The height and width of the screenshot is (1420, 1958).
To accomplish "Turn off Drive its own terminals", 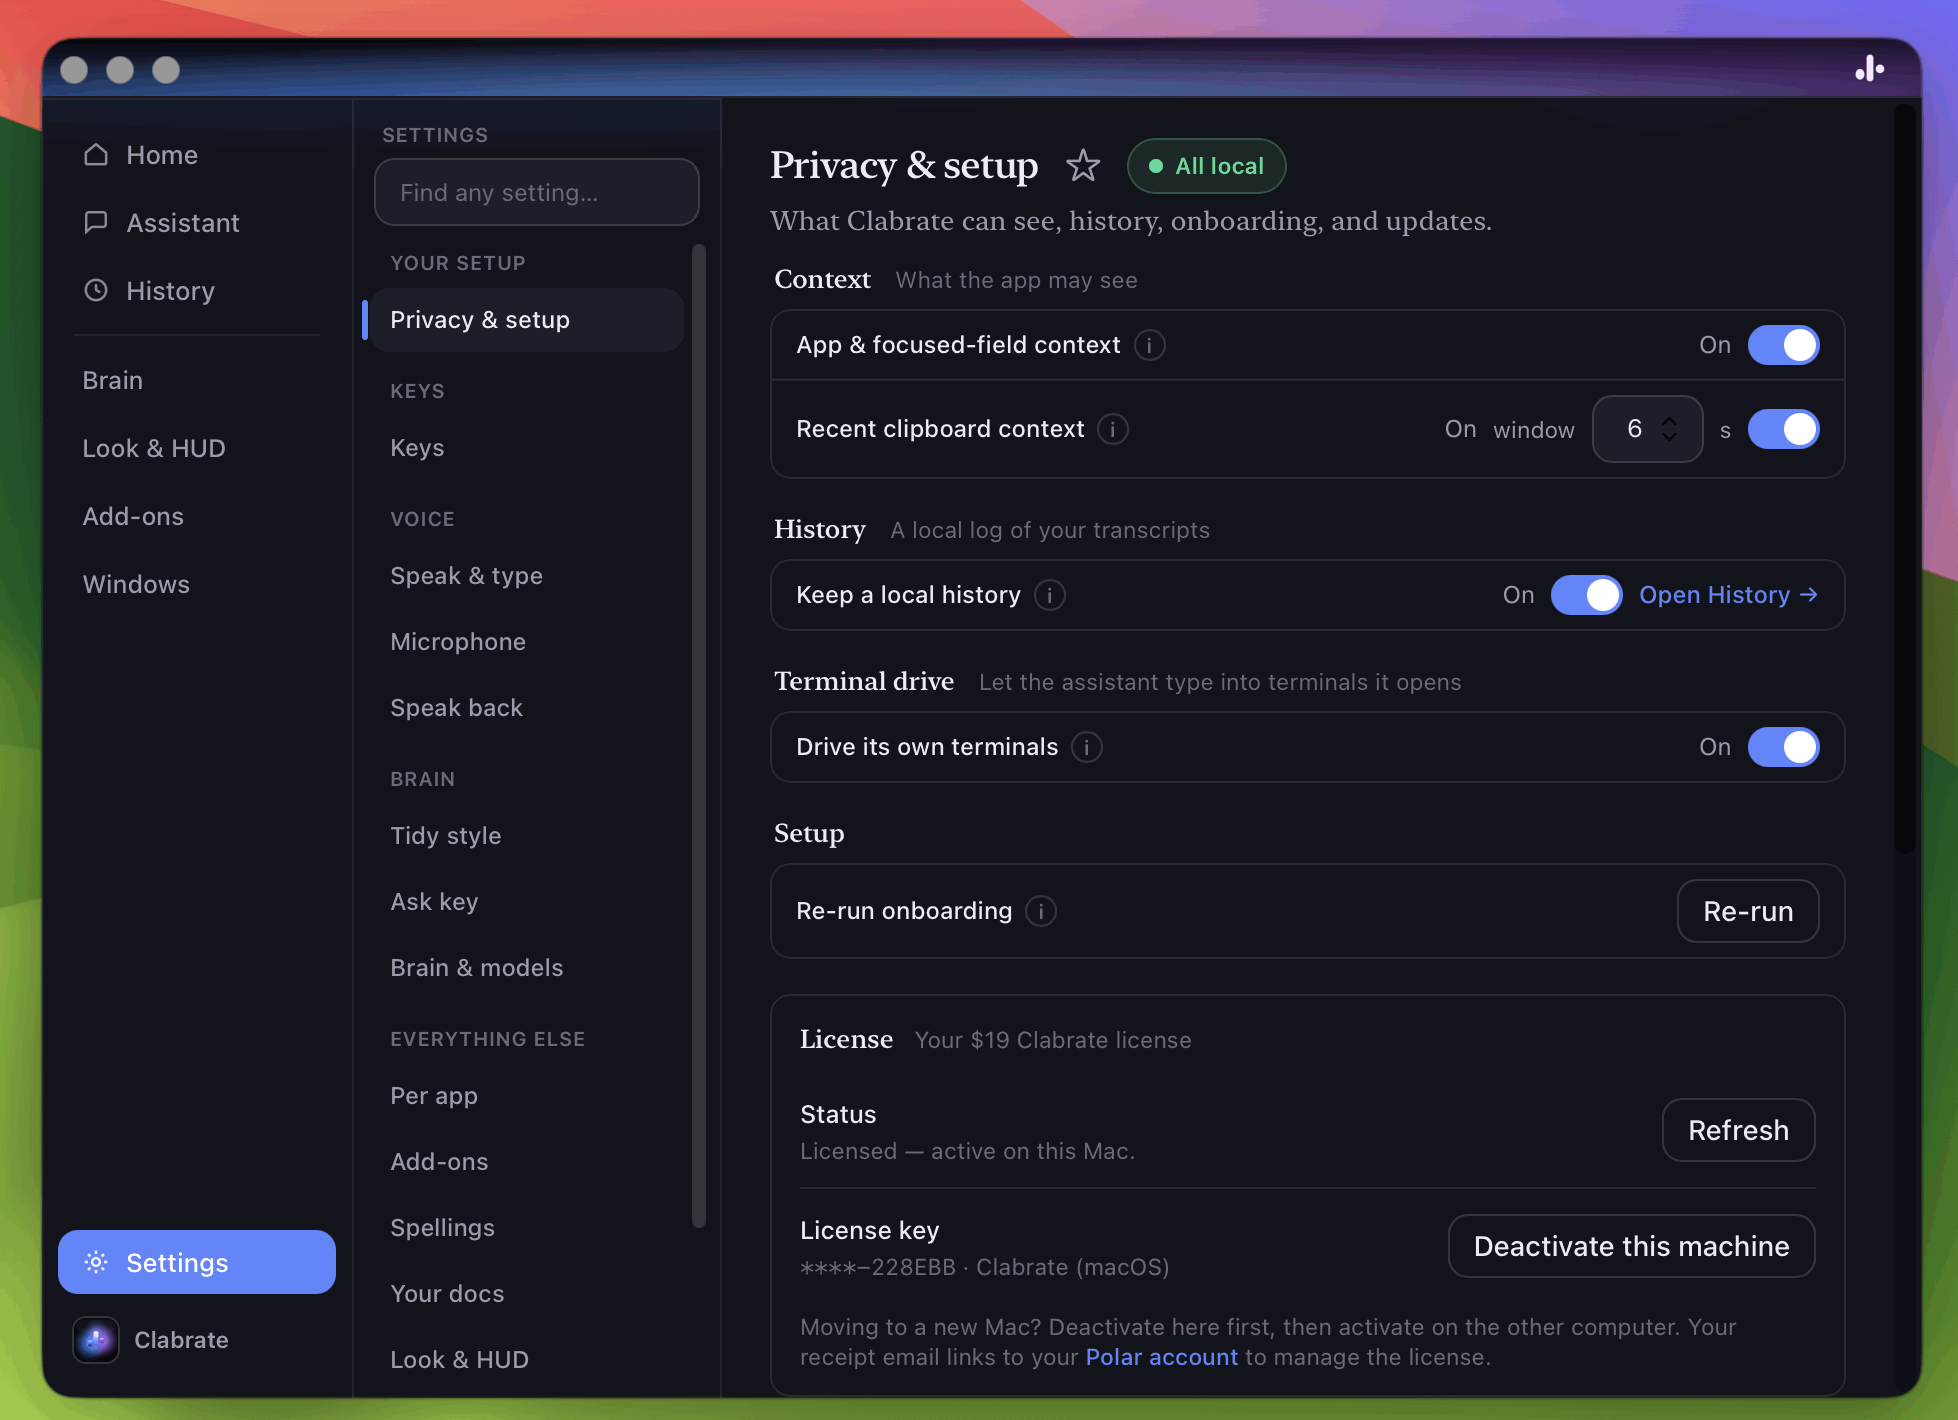I will click(1783, 747).
